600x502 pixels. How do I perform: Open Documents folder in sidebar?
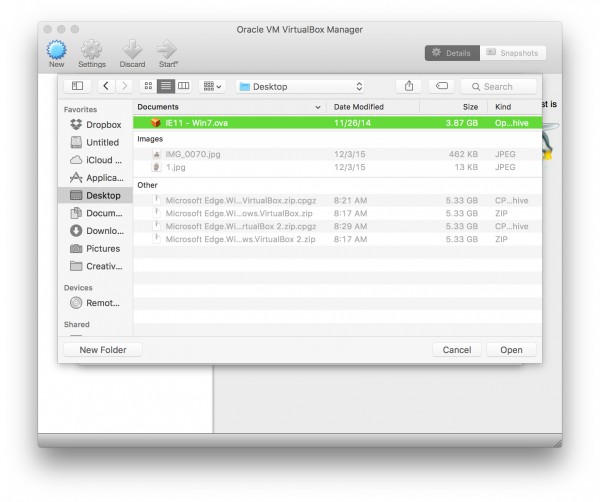96,213
